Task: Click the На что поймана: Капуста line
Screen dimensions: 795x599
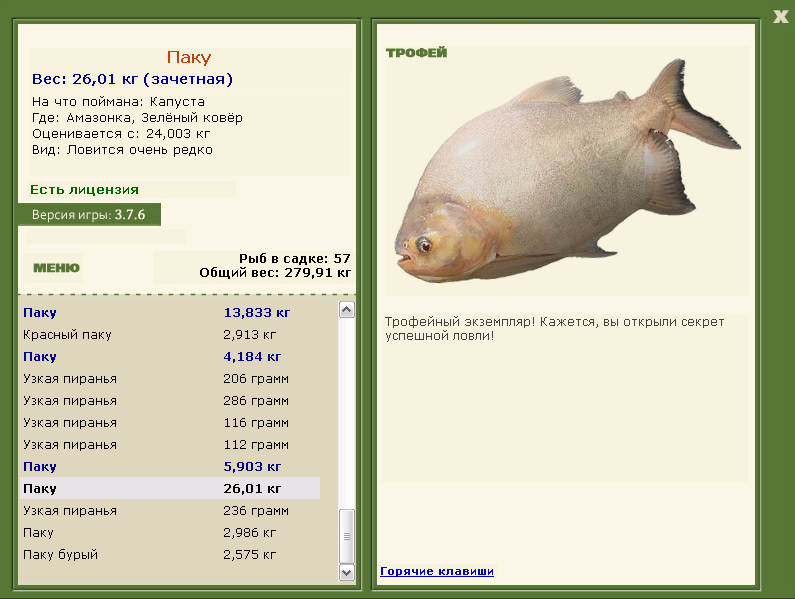Action: click(118, 102)
